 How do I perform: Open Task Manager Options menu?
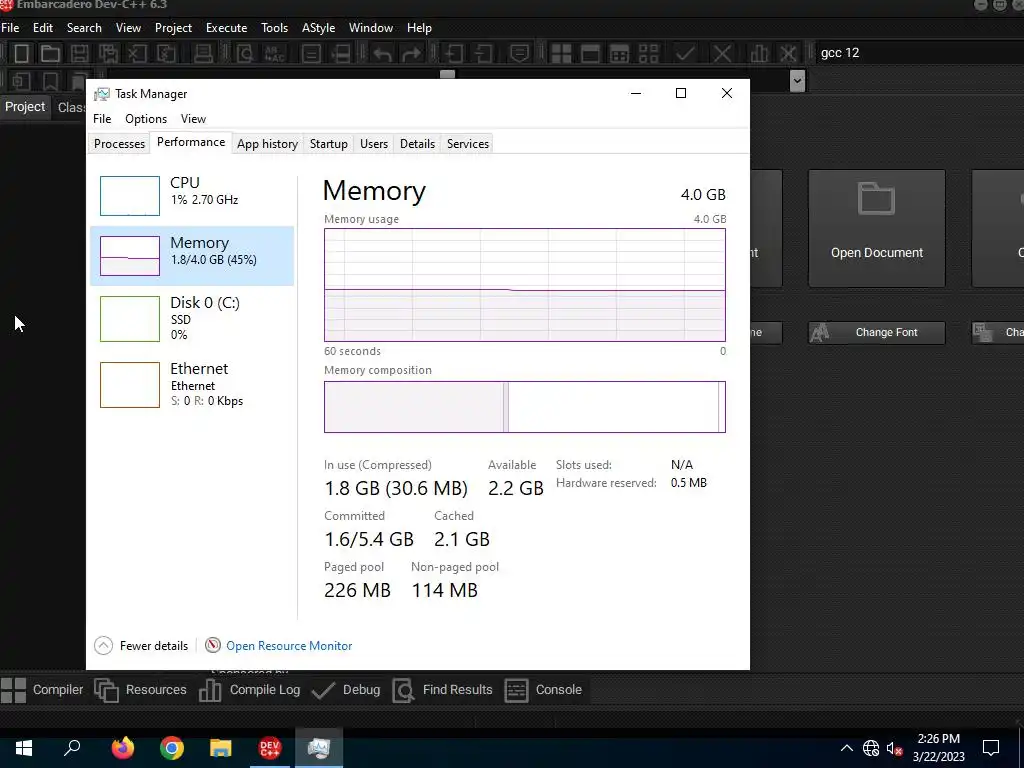146,119
